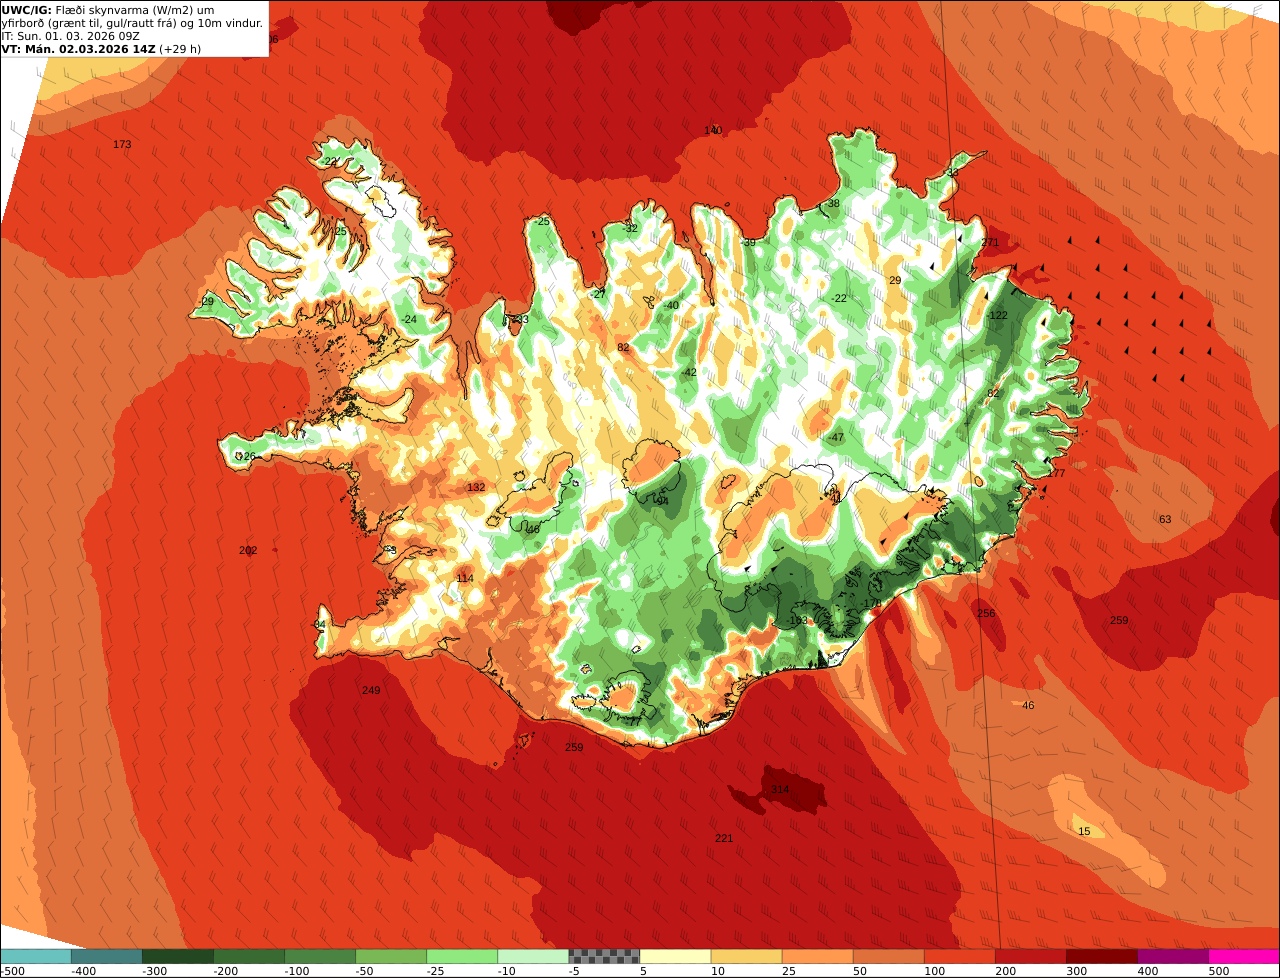Click the valid time 'VT: Mán. 02.03.2026 14Z'
The image size is (1280, 978).
[78, 48]
